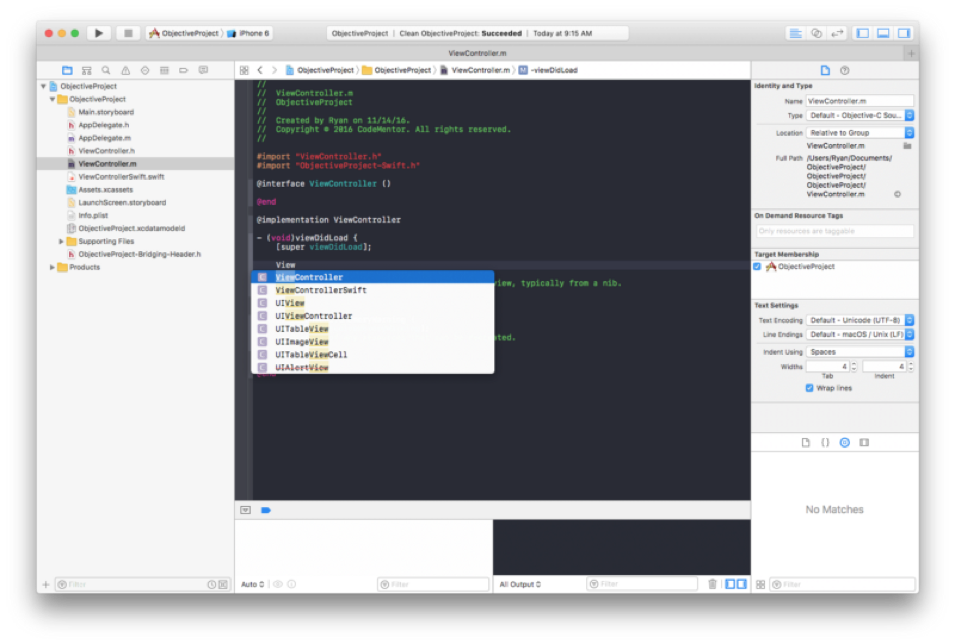Image resolution: width=955 pixels, height=643 pixels.
Task: Open the Text Encoding dropdown
Action: pos(860,320)
